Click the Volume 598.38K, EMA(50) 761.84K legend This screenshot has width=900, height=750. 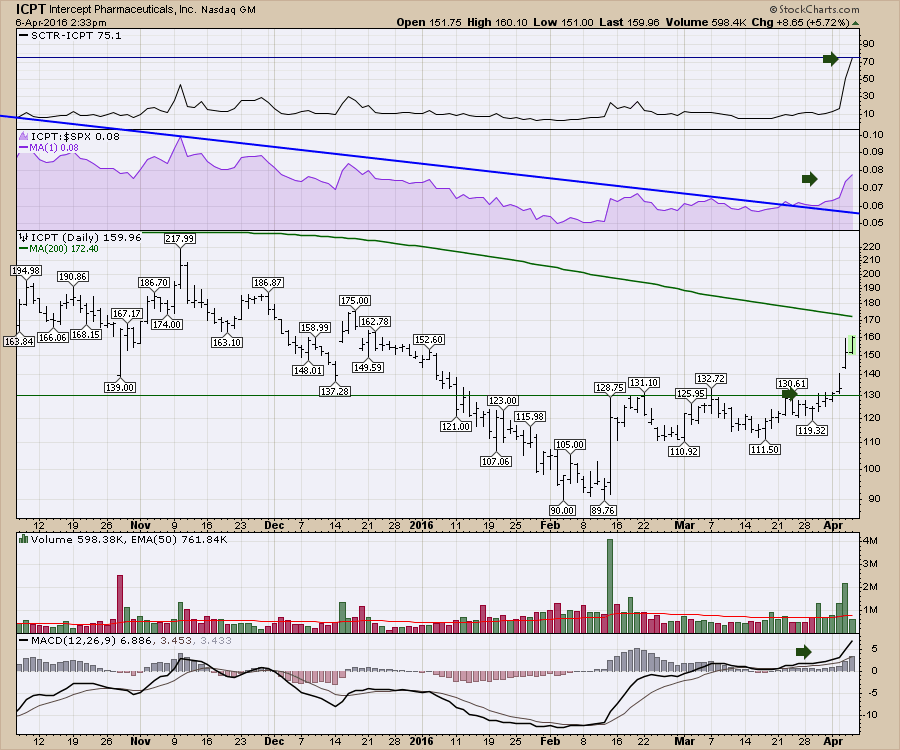pos(129,539)
